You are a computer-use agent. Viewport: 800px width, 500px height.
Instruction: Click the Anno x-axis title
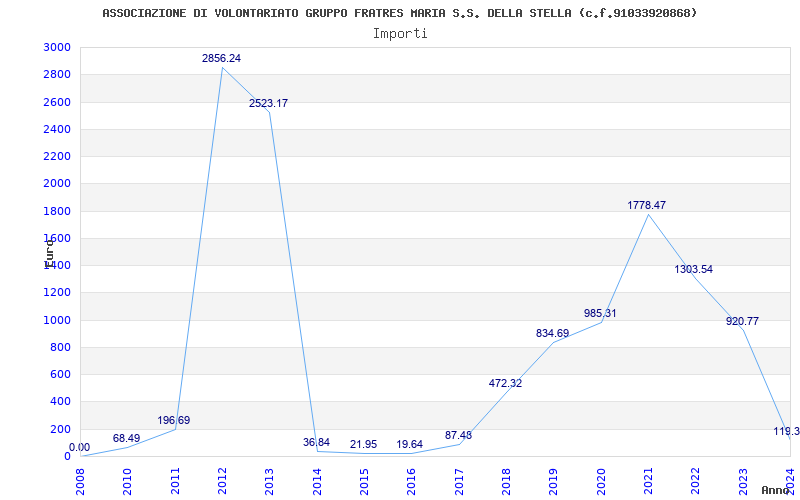click(776, 490)
